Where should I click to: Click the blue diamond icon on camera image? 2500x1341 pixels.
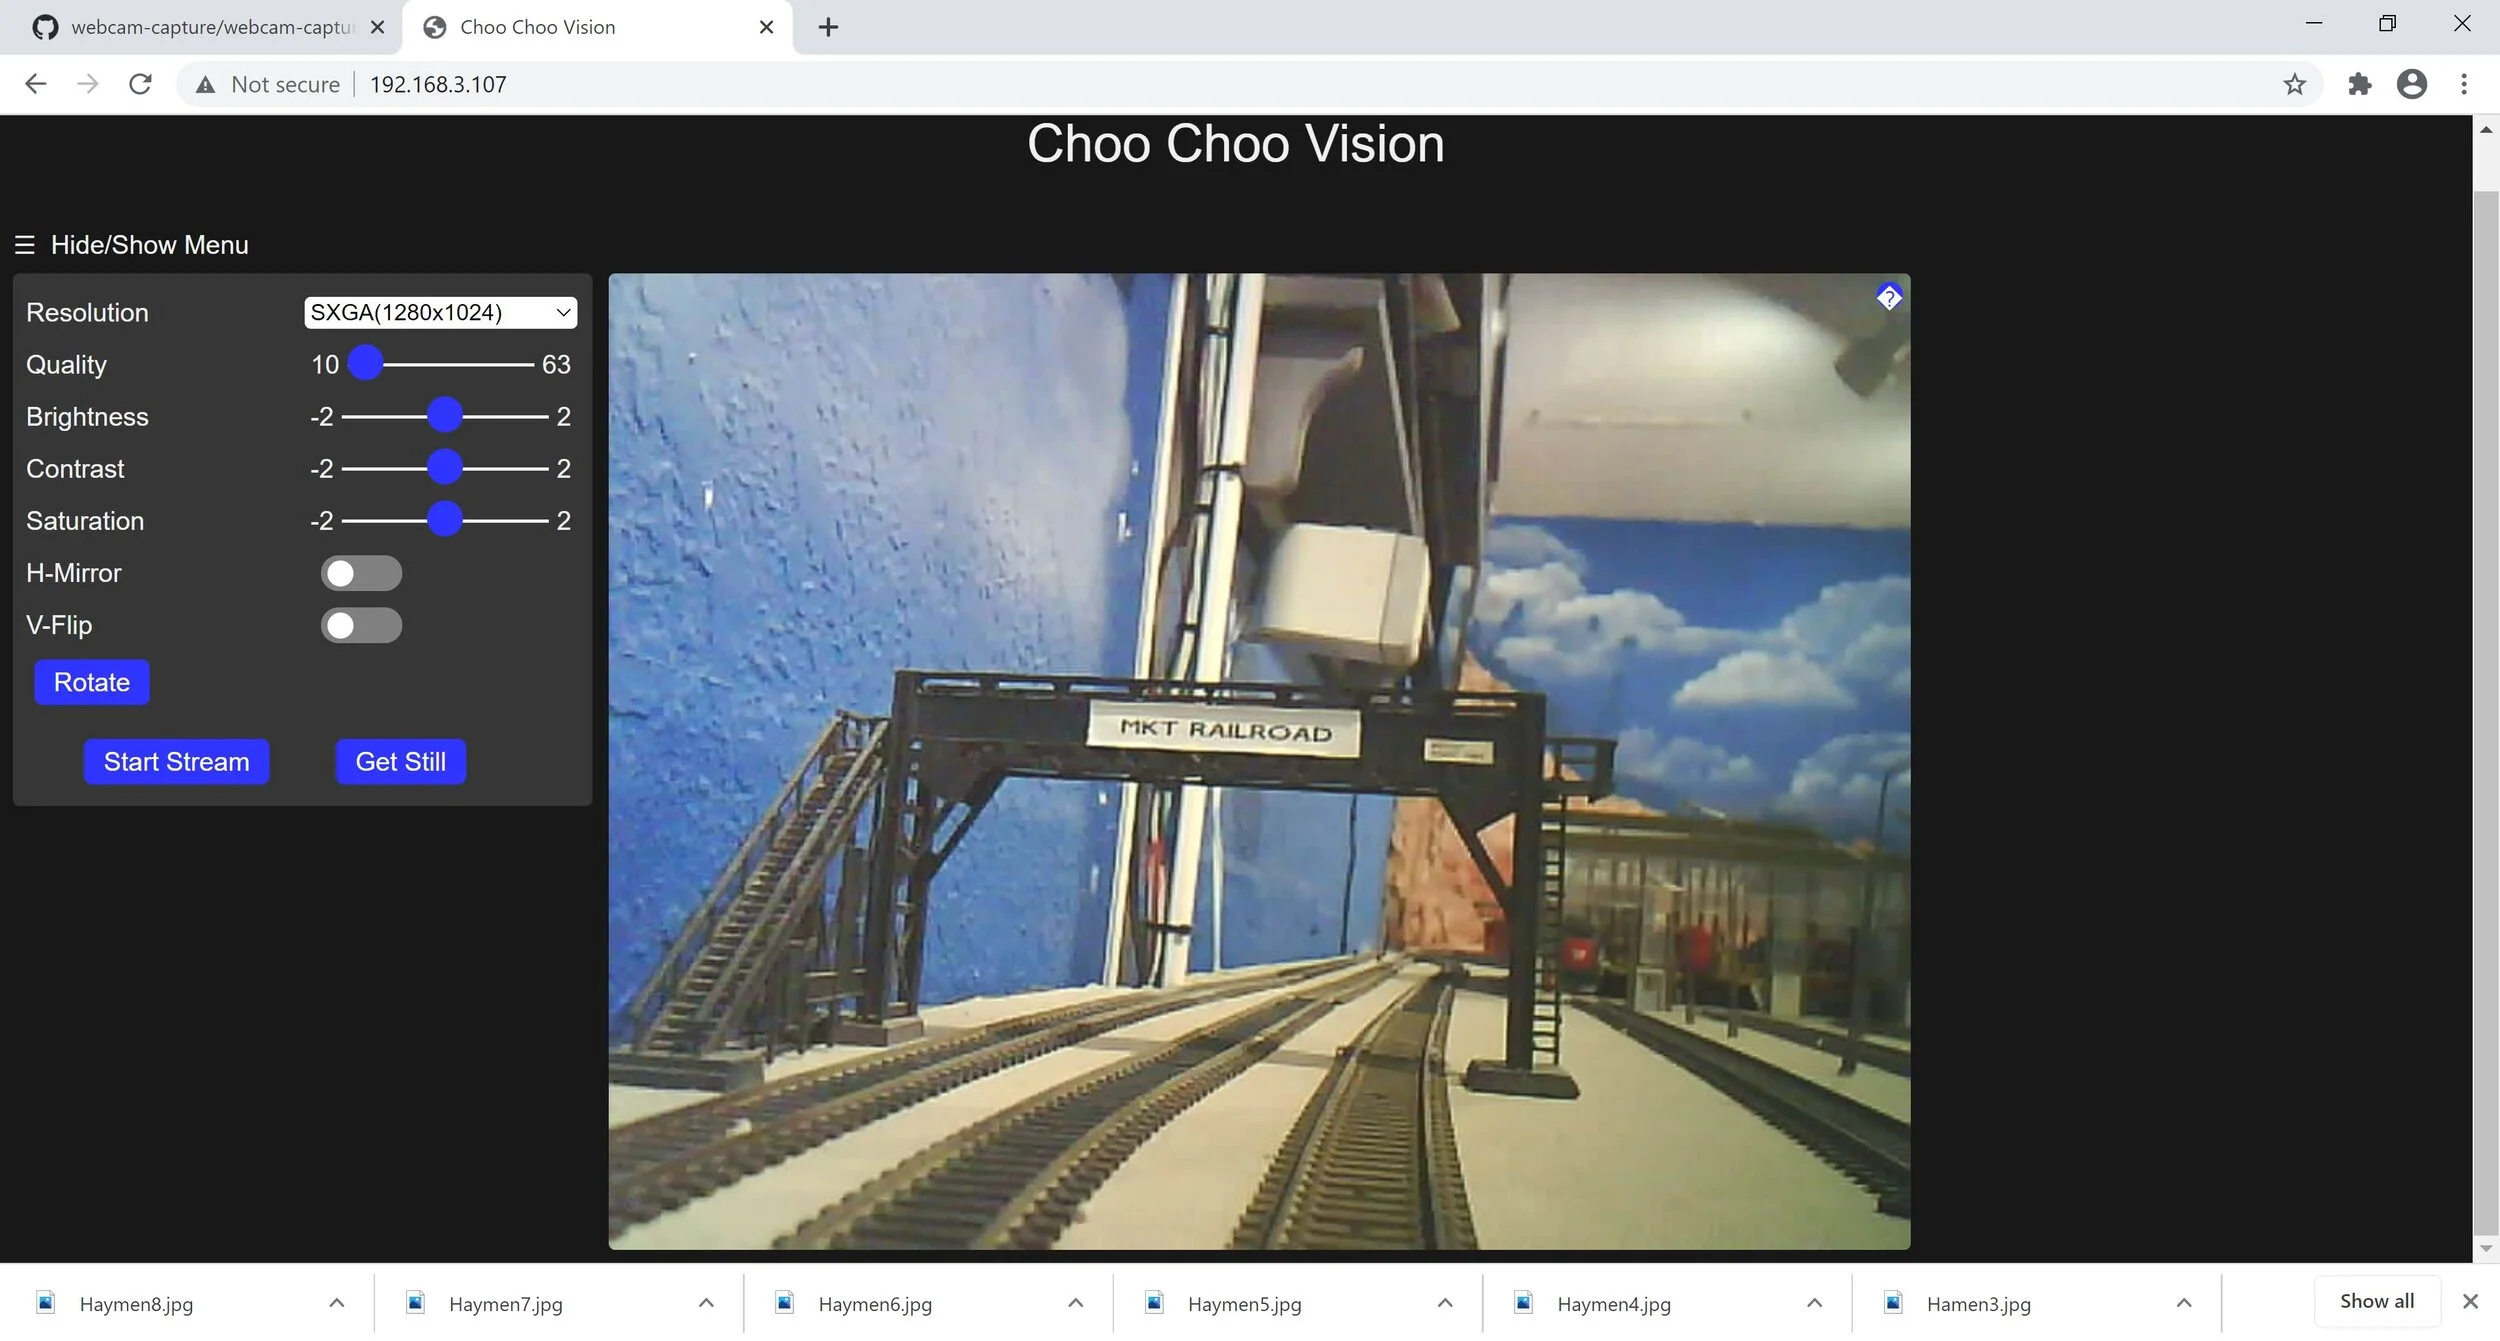tap(1888, 297)
